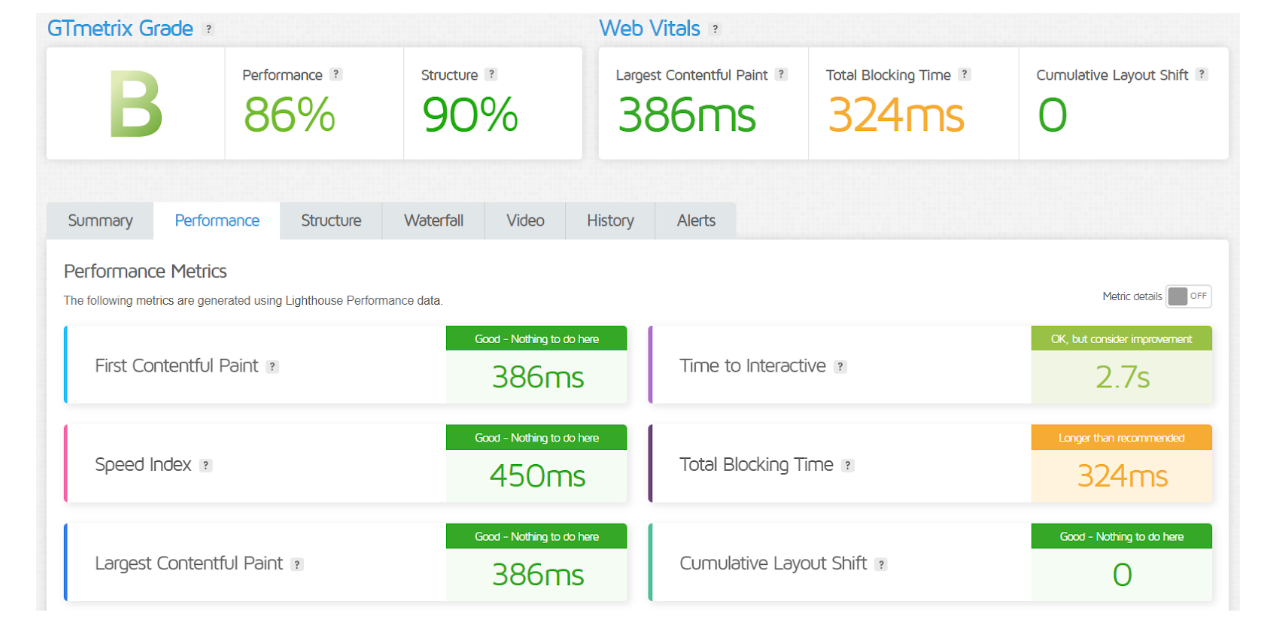
Task: Go to the Alerts tab
Action: pos(696,221)
